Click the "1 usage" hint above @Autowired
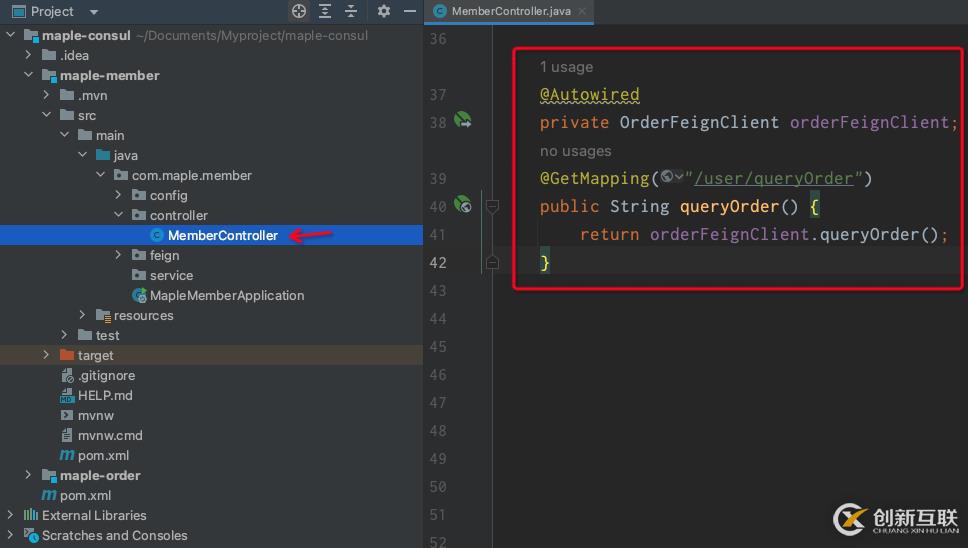Viewport: 968px width, 548px height. tap(566, 67)
